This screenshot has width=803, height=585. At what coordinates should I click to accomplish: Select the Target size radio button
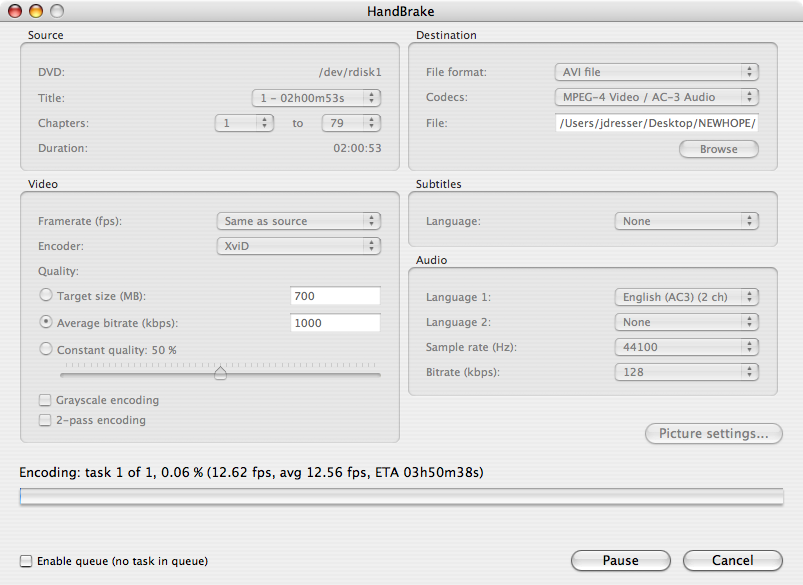(x=46, y=296)
